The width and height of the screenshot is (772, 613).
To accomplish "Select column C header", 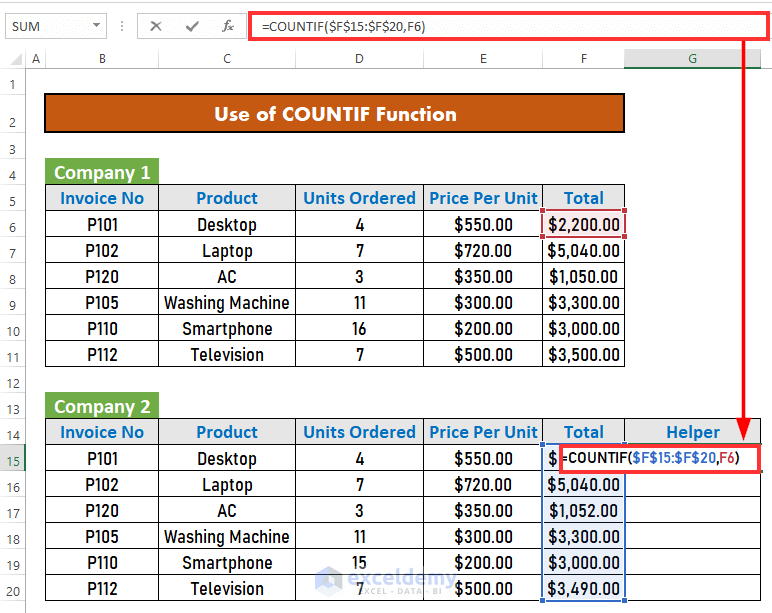I will coord(227,59).
